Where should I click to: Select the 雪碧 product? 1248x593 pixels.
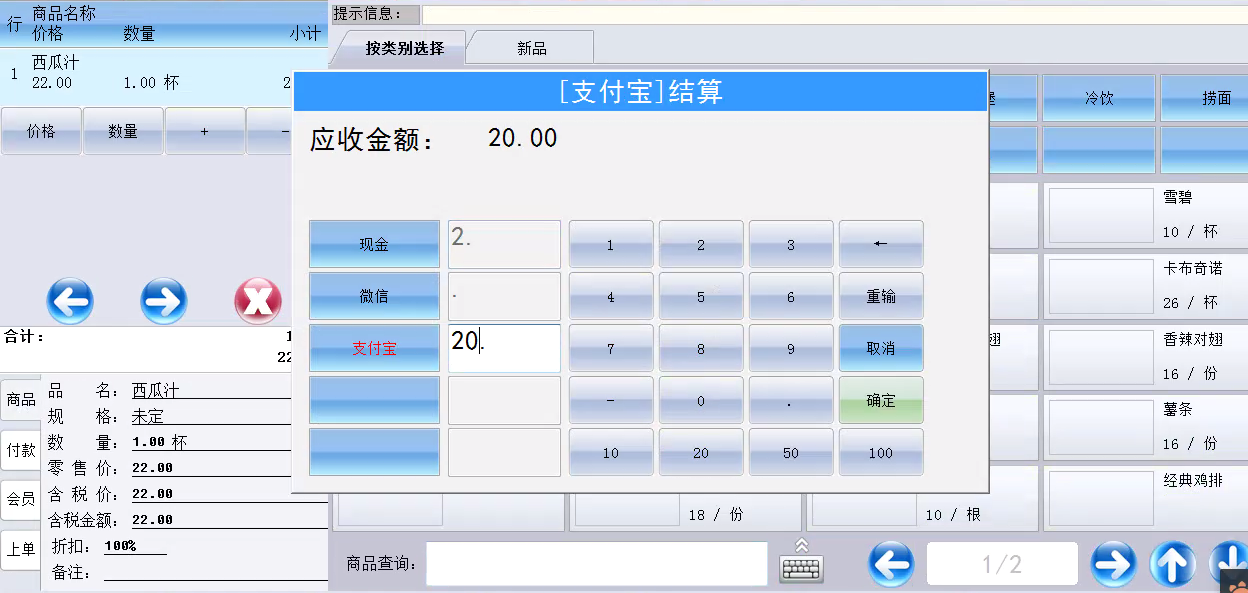1145,215
